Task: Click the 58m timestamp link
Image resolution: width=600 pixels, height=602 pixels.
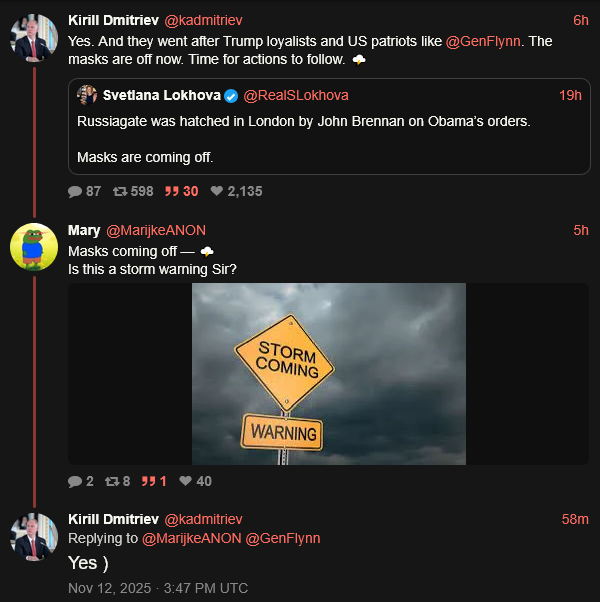Action: coord(575,519)
